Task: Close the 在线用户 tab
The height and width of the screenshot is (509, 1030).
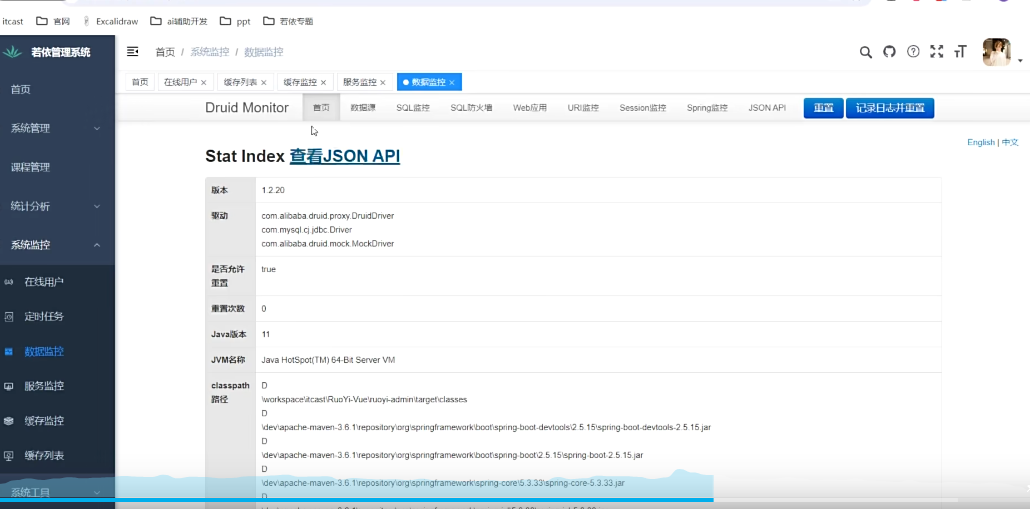Action: coord(204,83)
